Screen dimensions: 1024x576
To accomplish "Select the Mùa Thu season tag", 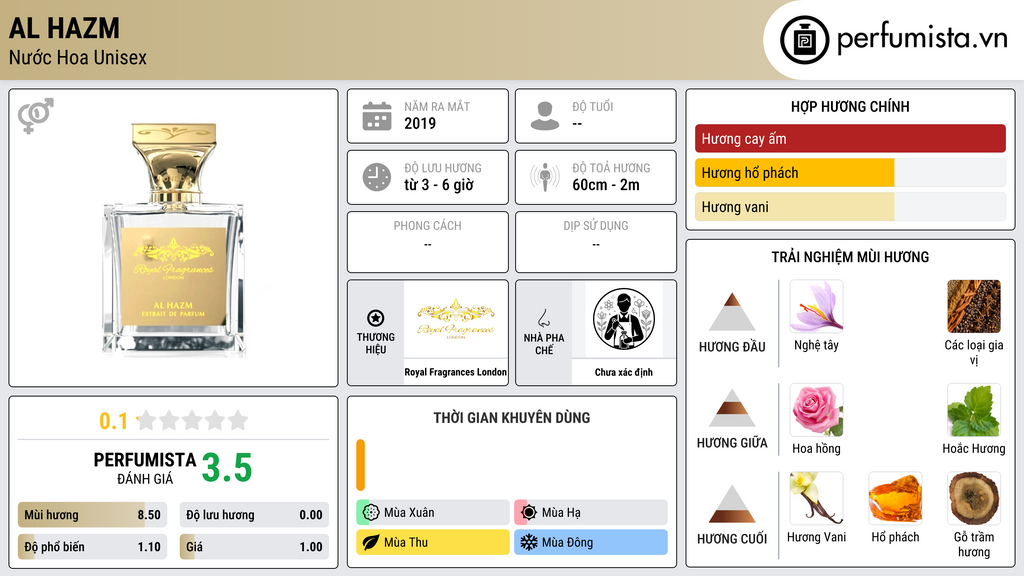I will coord(433,542).
